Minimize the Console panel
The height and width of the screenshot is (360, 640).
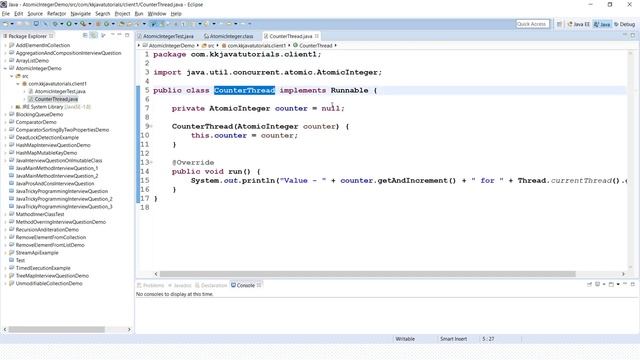pos(625,284)
